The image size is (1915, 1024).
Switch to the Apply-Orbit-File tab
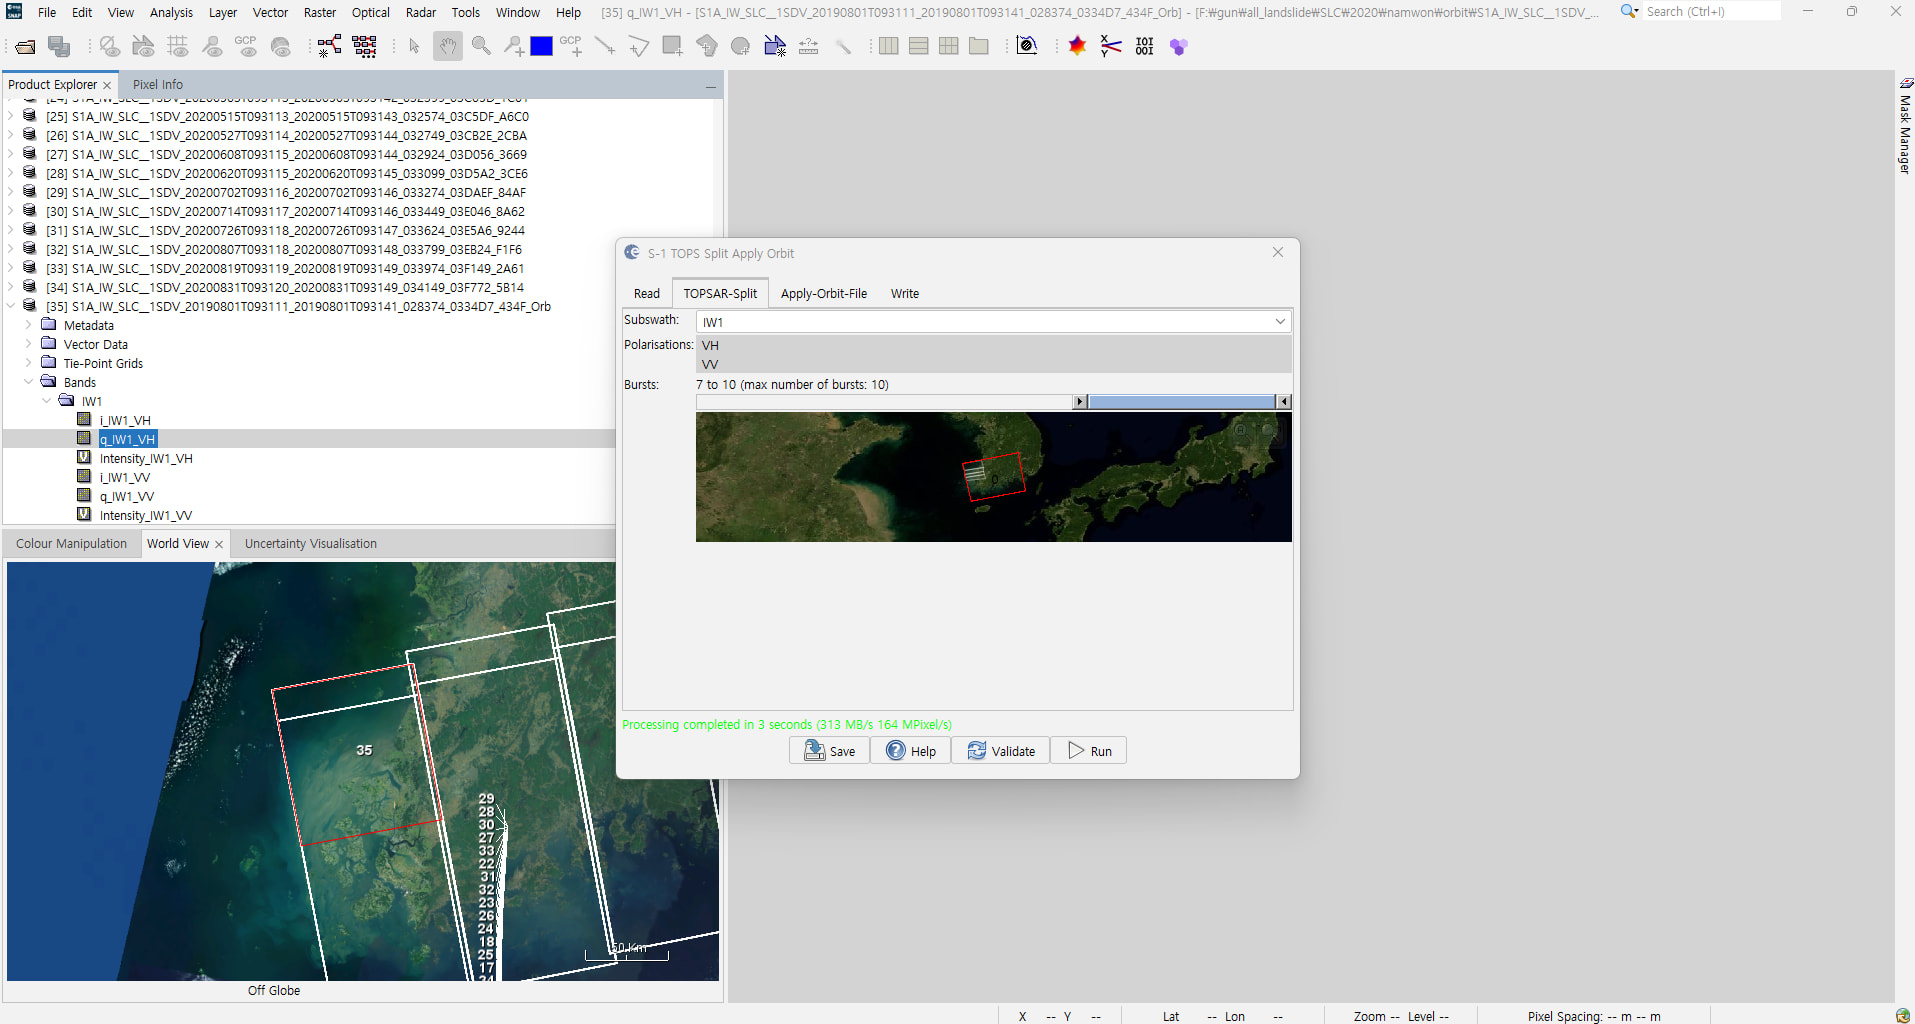coord(823,294)
